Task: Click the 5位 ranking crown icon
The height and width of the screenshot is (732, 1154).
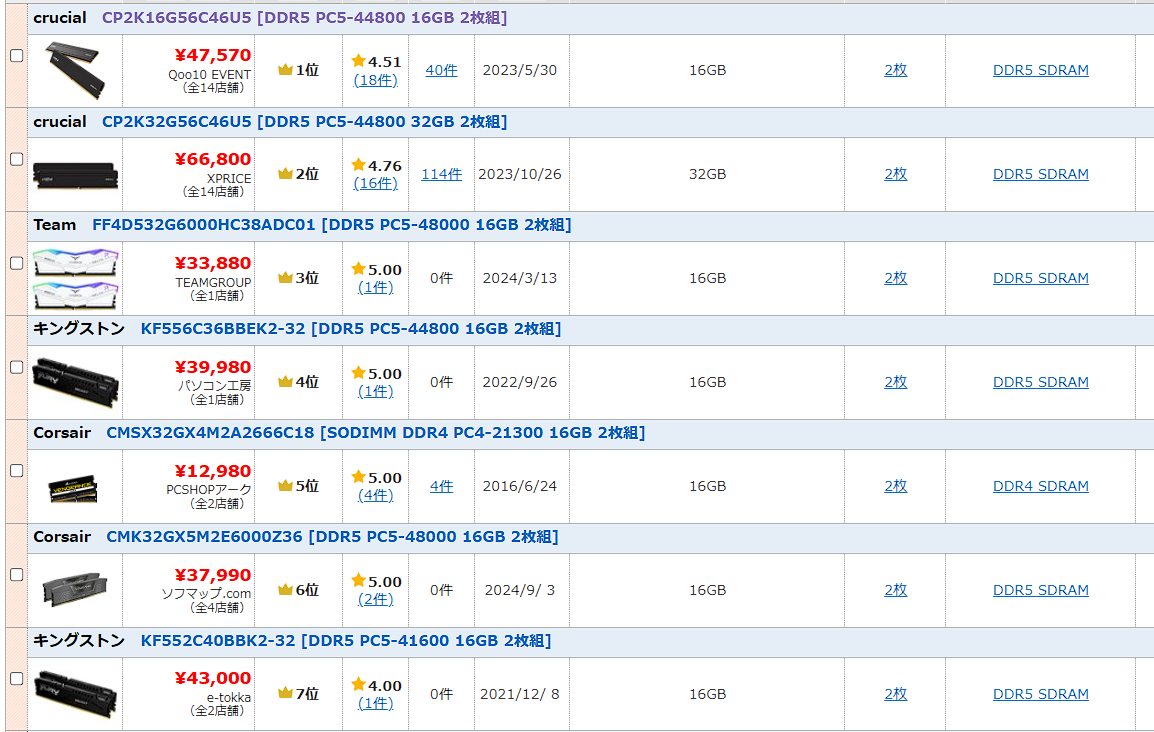Action: coord(285,486)
